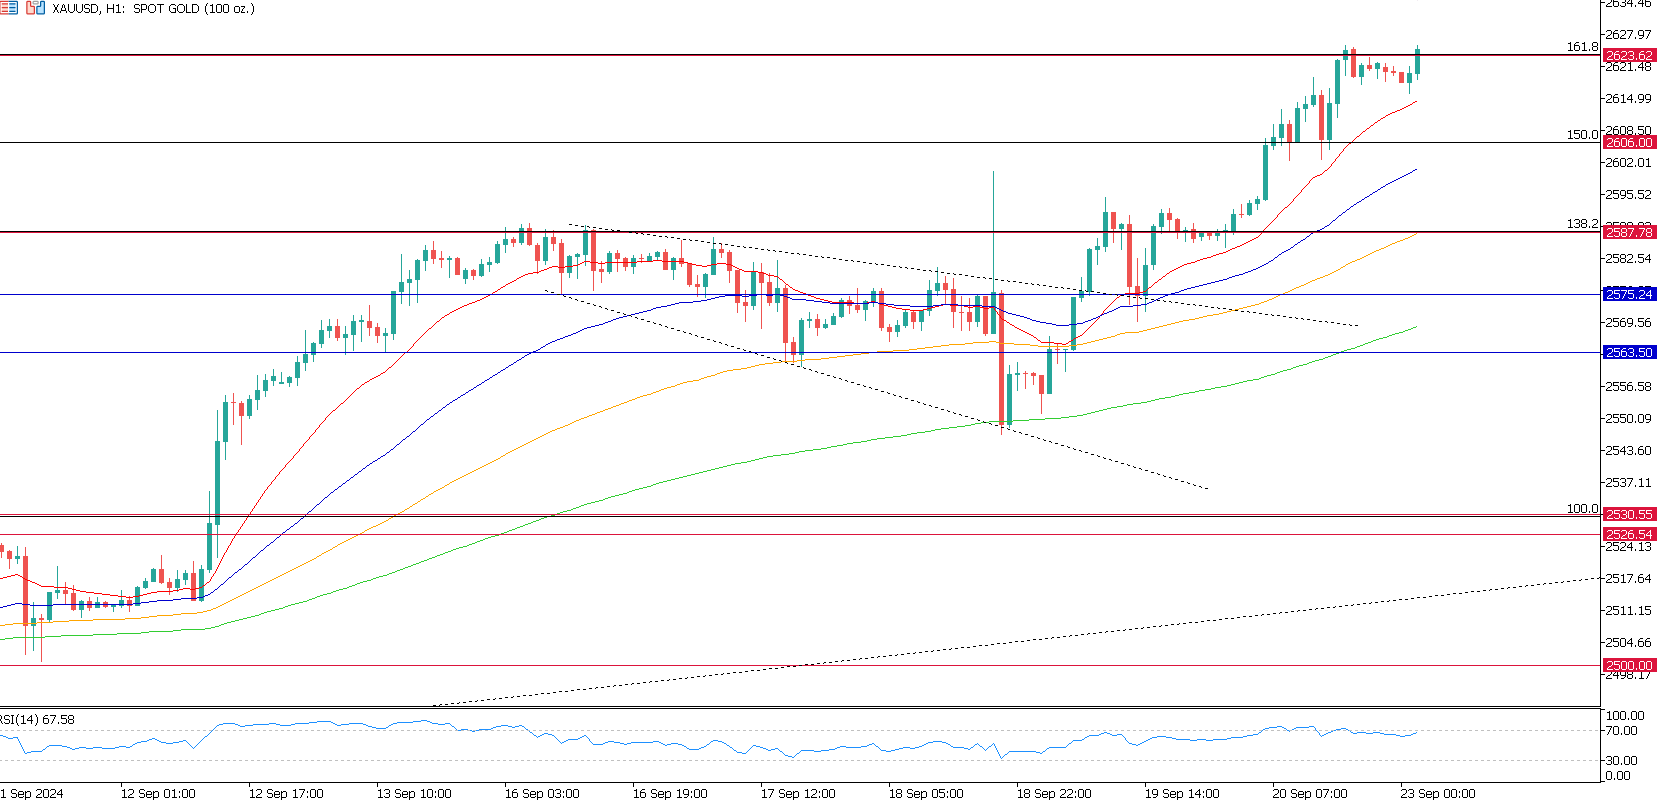
Task: Click the XAUUSD, H1 SPOT GOLD chart title
Action: [153, 9]
